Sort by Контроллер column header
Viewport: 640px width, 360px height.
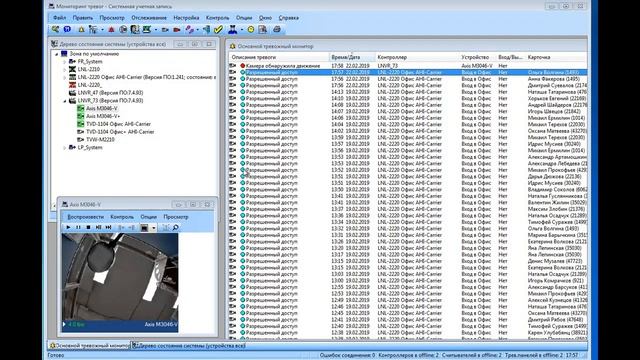pos(417,58)
